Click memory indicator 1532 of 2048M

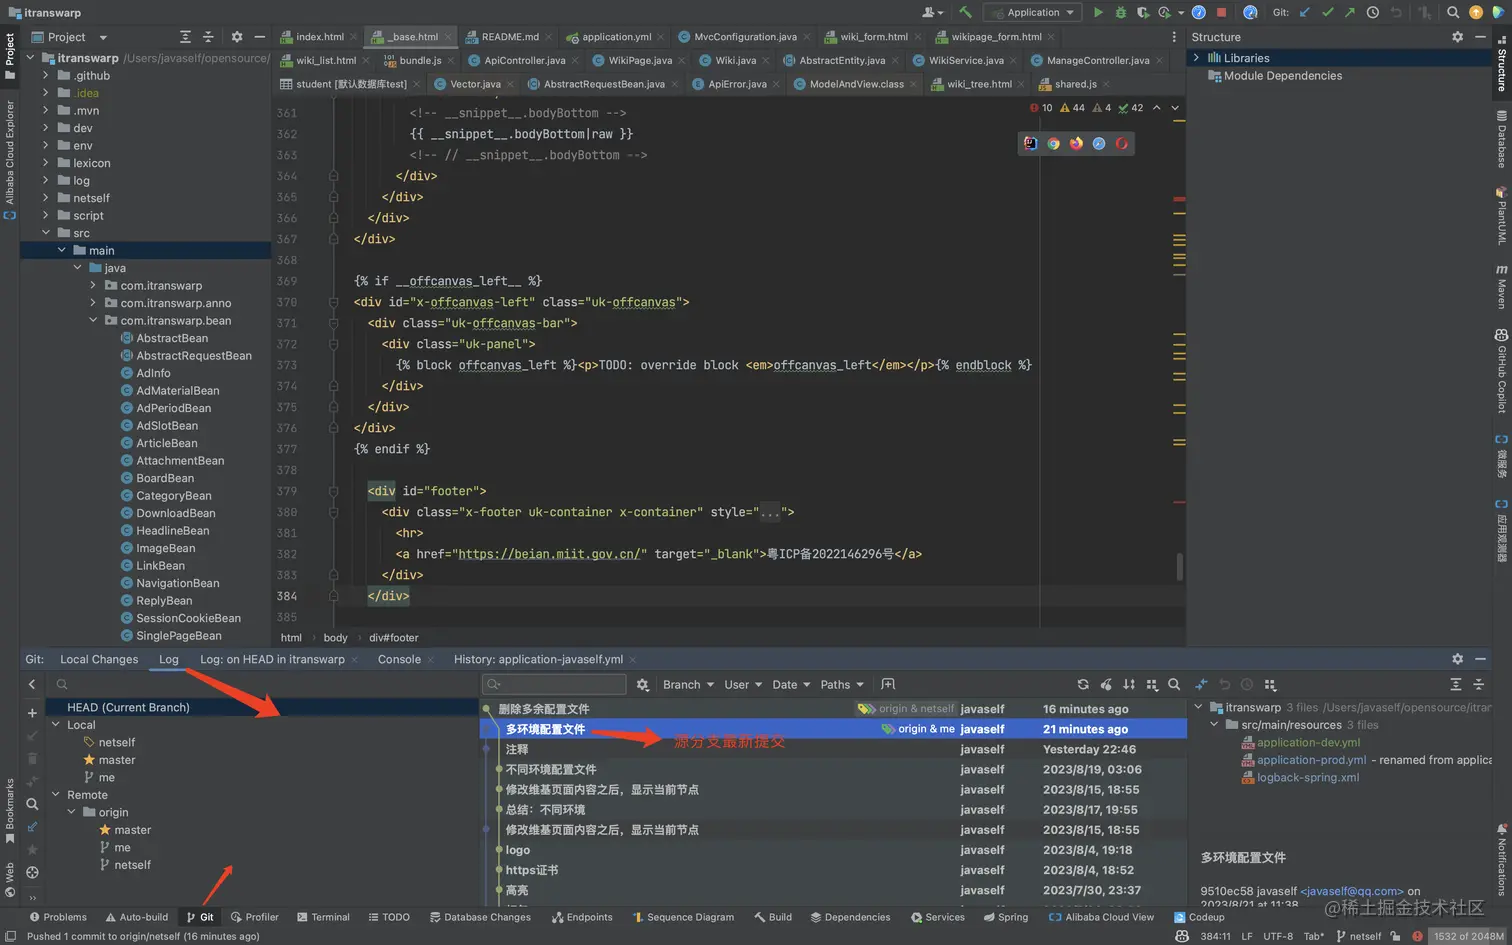1467,936
